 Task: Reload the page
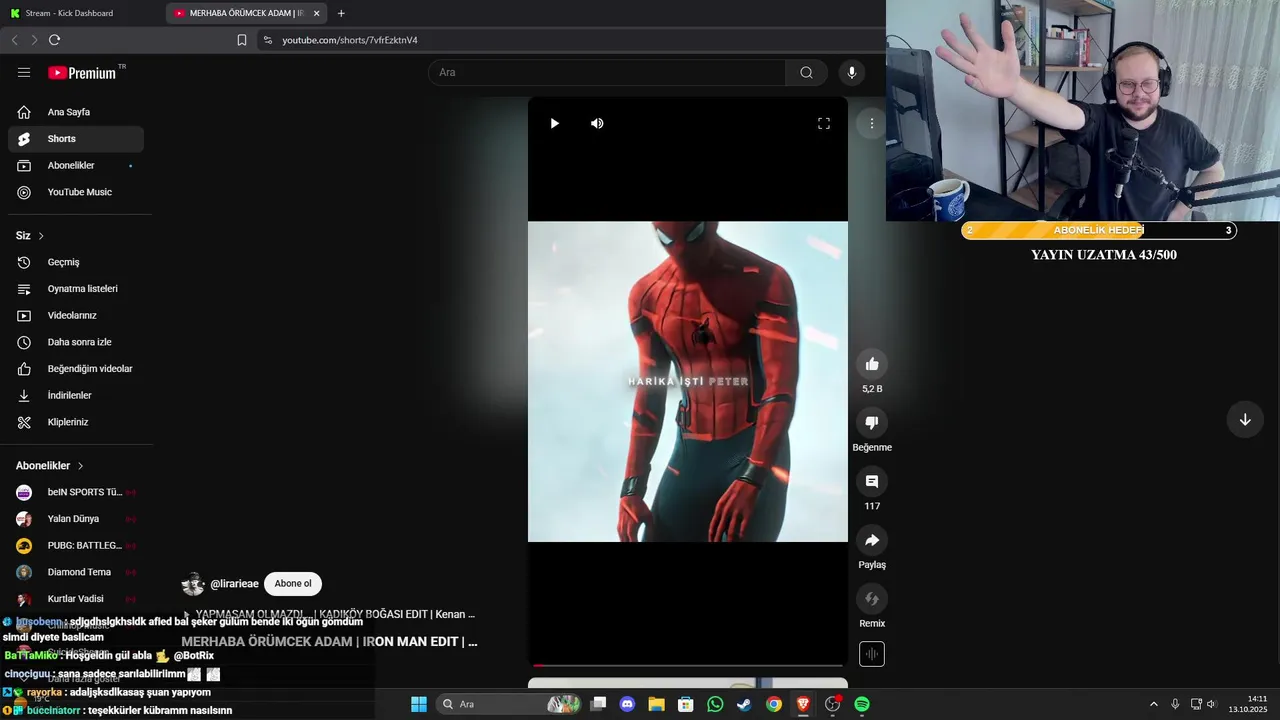point(54,40)
